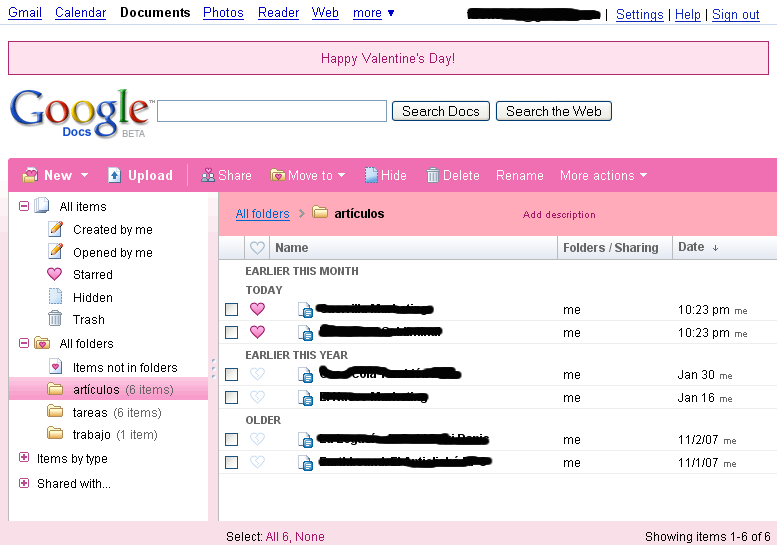This screenshot has height=545, width=777.
Task: Check the box for the 11/1/07 document
Action: 231,462
